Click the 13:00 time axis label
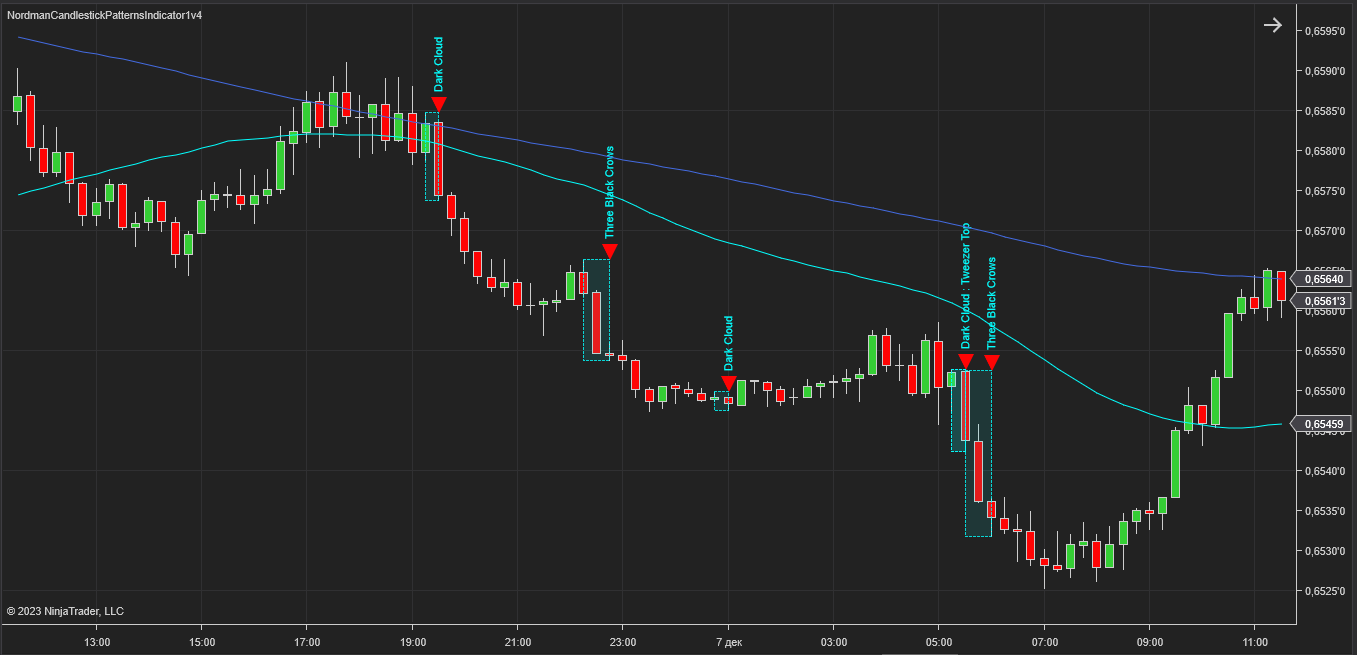Viewport: 1357px width, 655px height. click(x=97, y=642)
